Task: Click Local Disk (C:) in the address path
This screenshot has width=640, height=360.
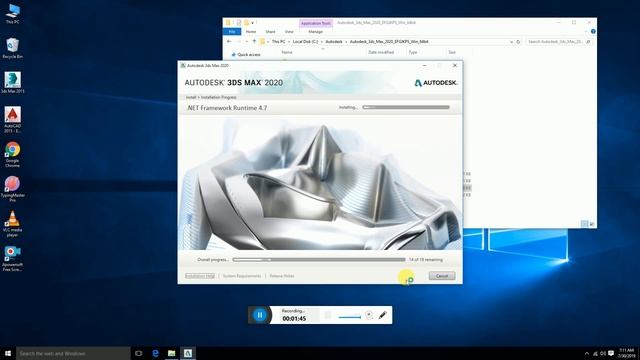Action: pos(305,42)
